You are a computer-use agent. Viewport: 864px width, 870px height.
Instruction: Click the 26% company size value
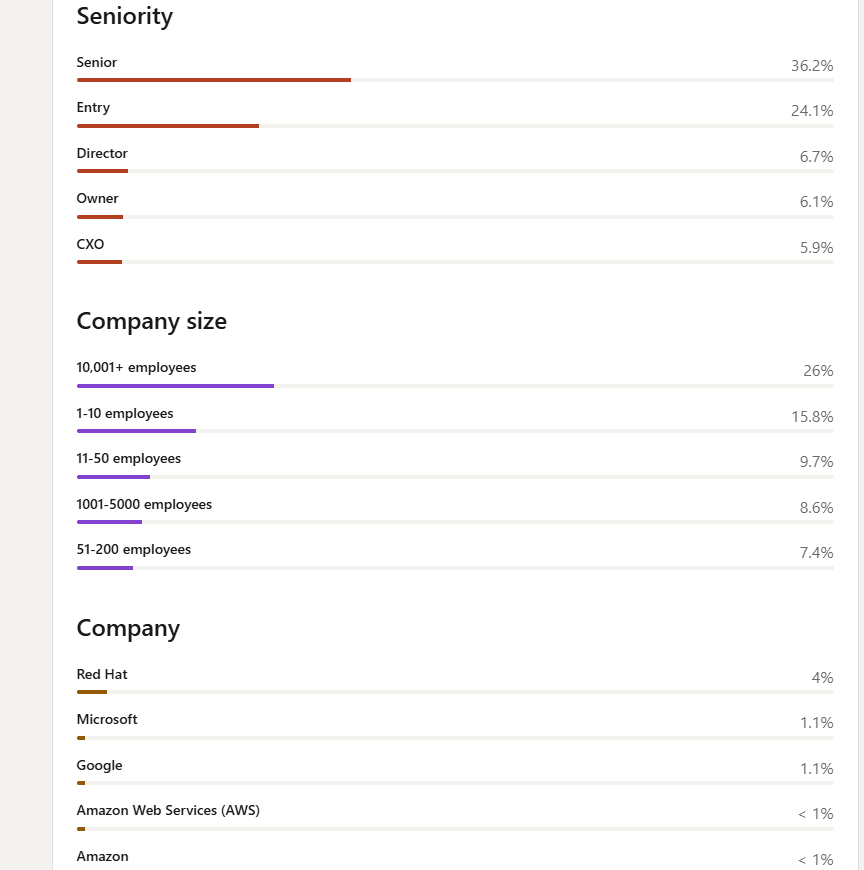818,371
